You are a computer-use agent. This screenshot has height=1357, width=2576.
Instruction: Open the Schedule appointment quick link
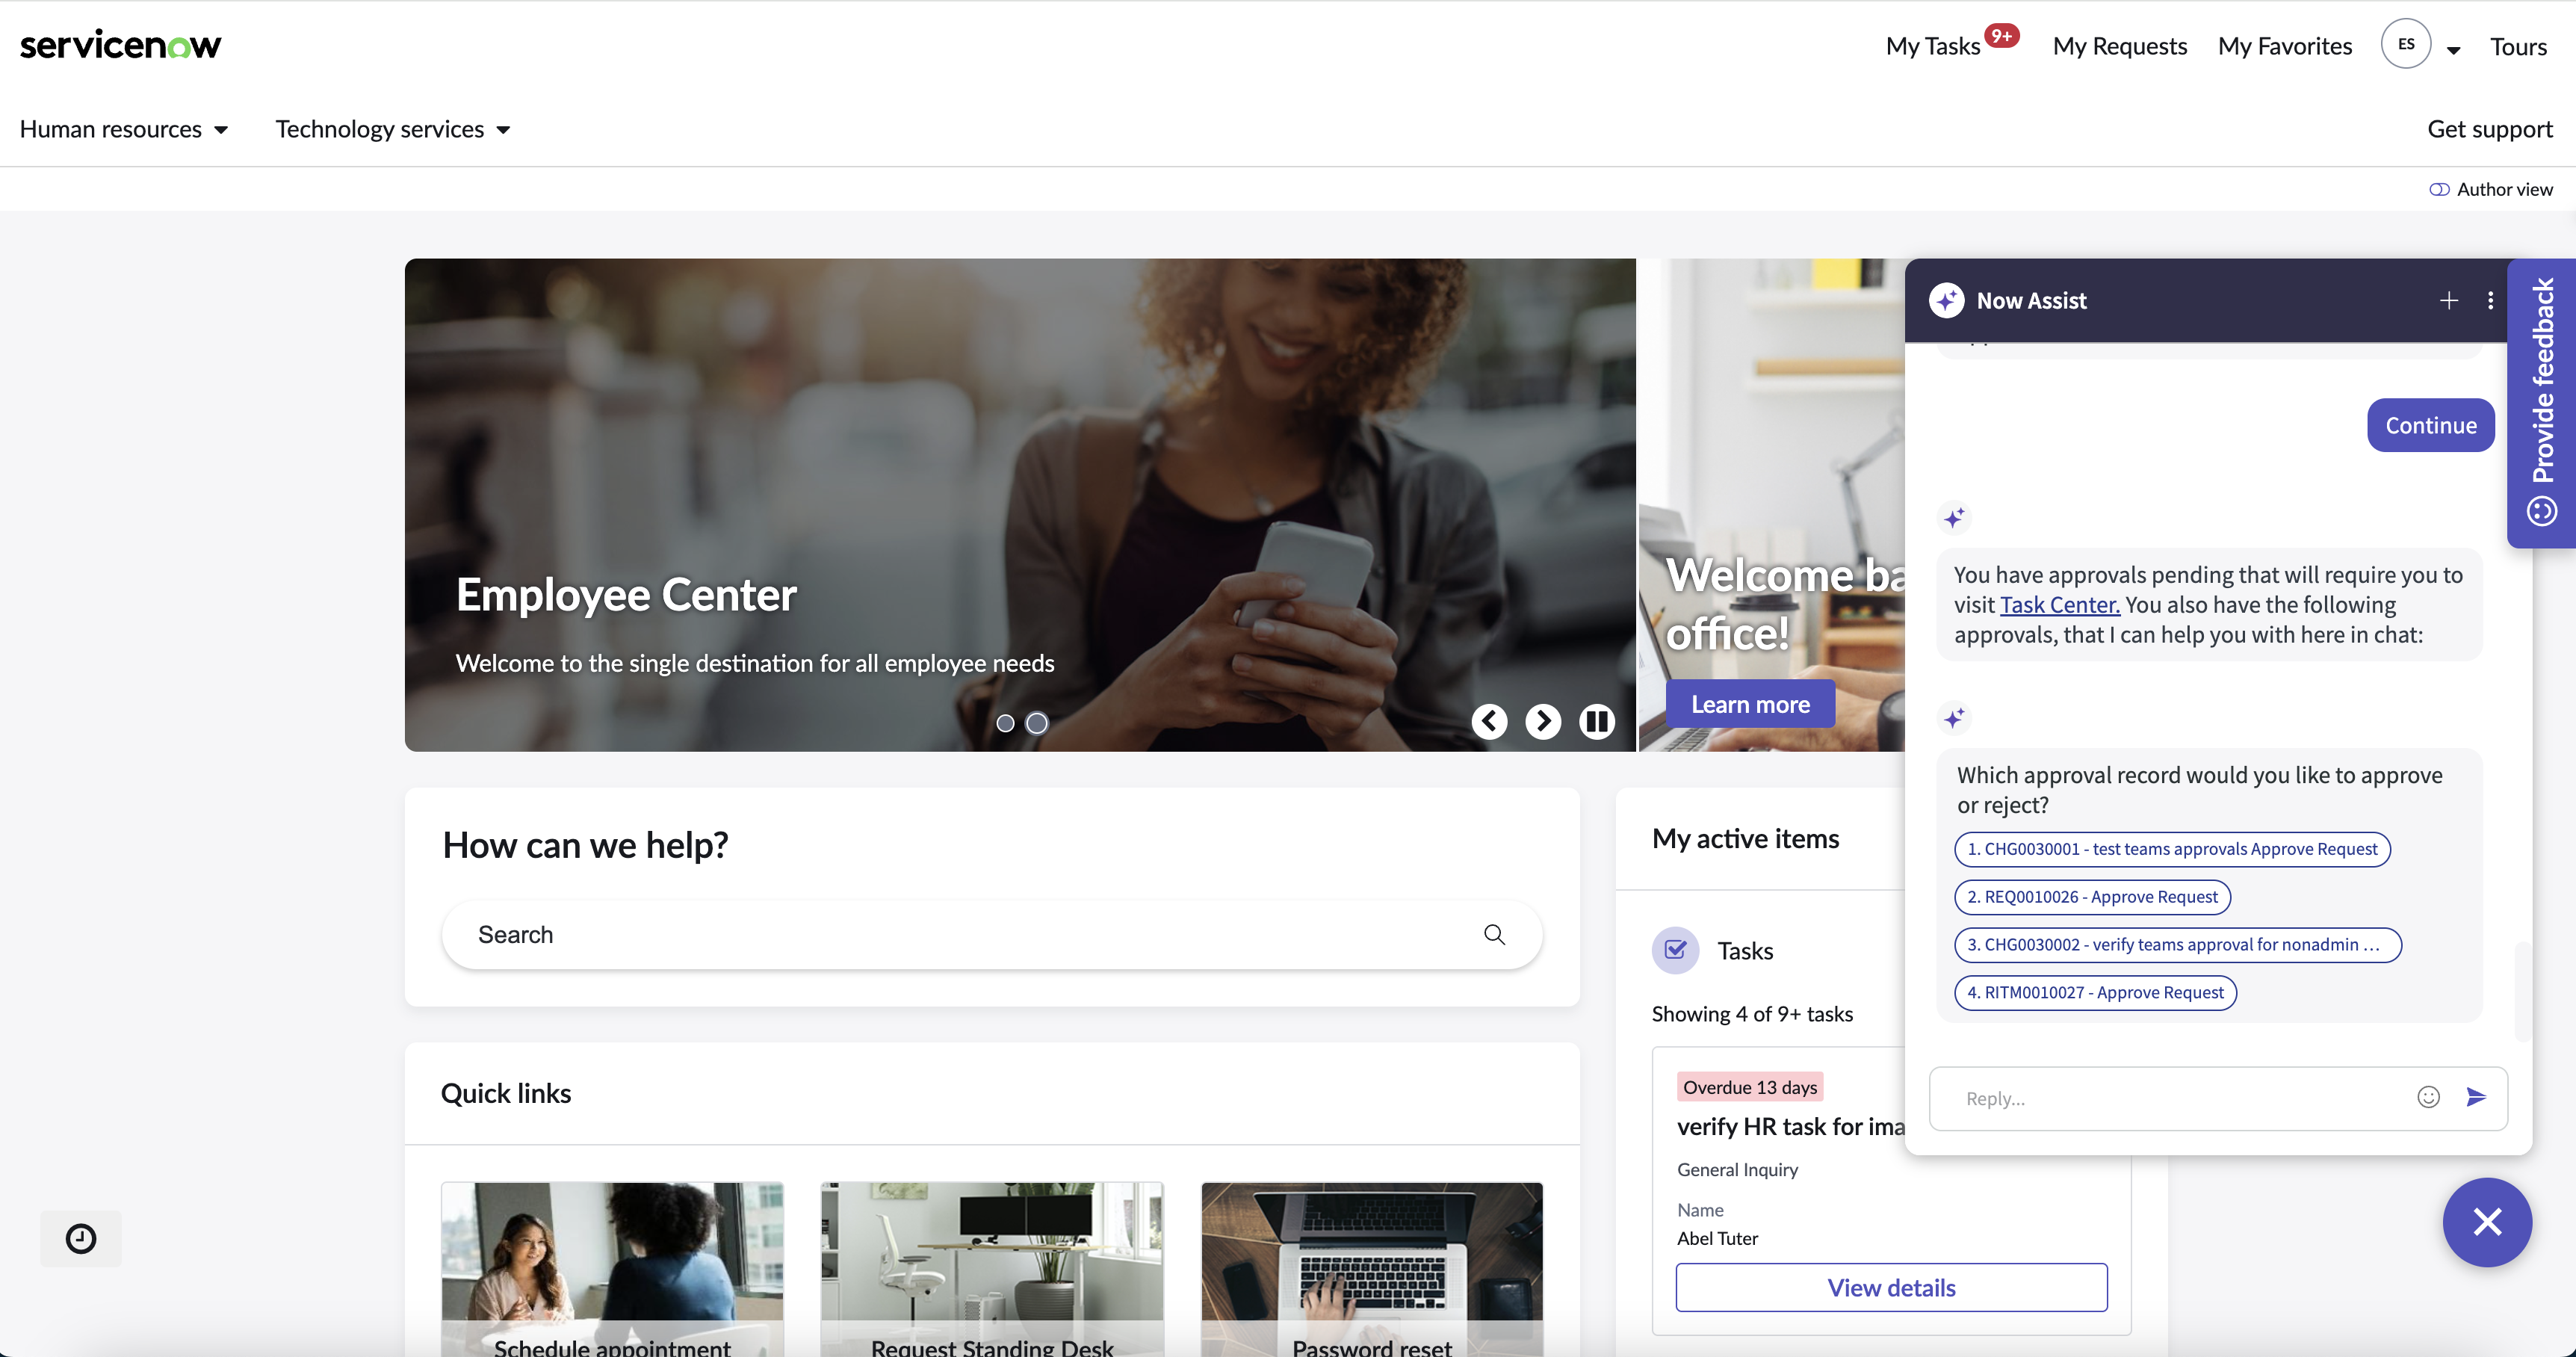point(612,1269)
